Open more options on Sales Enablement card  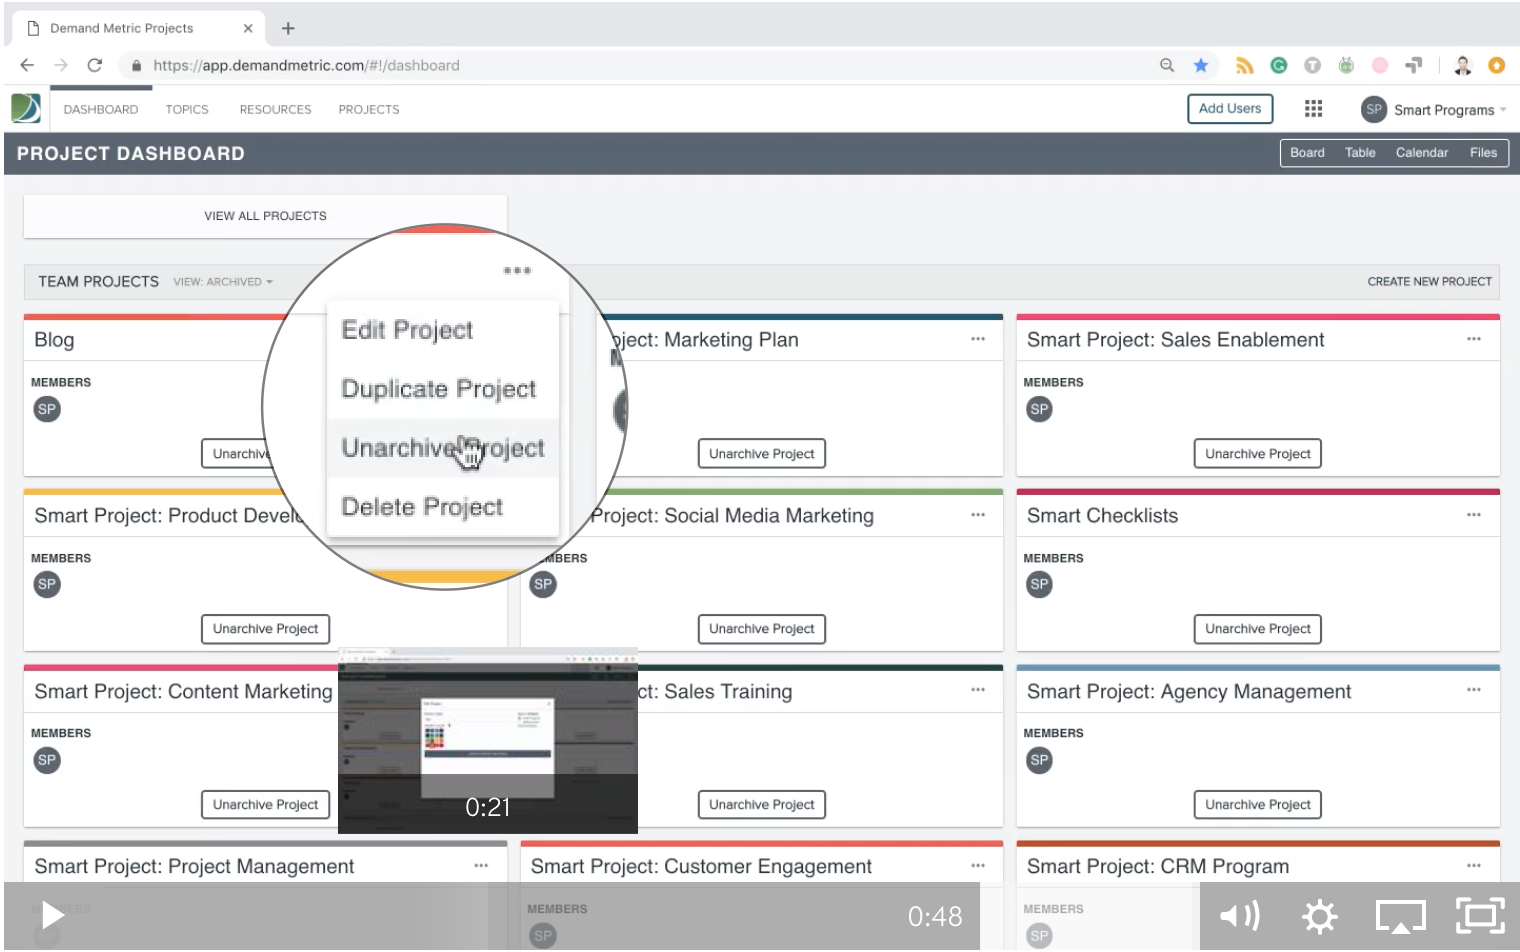pos(1474,339)
